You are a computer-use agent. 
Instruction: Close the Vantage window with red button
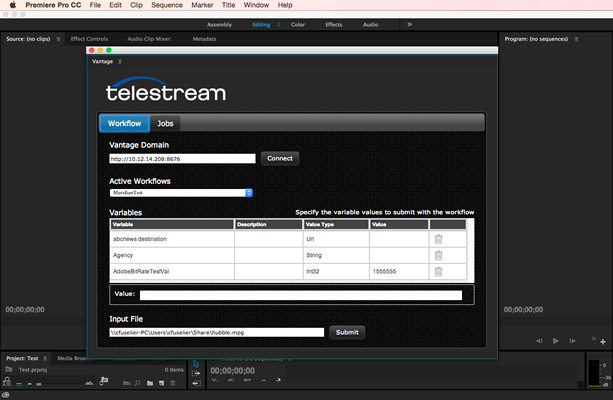91,50
